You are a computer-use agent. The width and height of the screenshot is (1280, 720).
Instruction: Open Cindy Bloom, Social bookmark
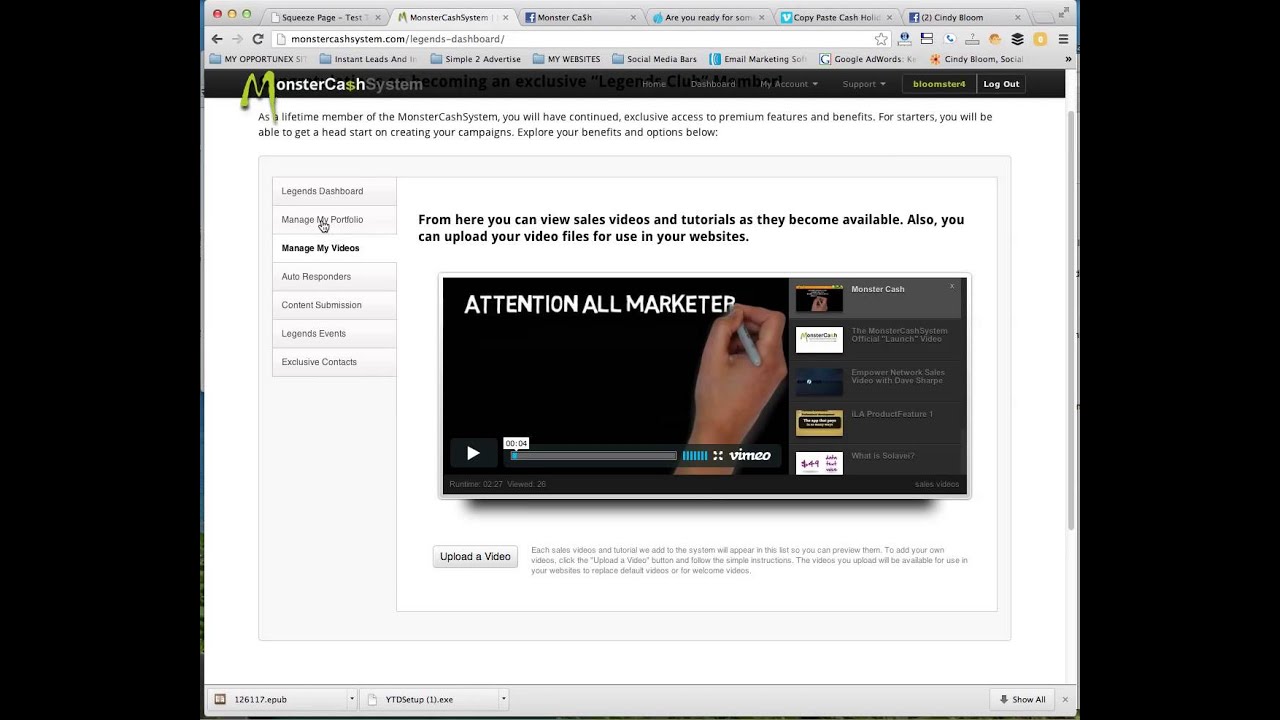click(976, 59)
